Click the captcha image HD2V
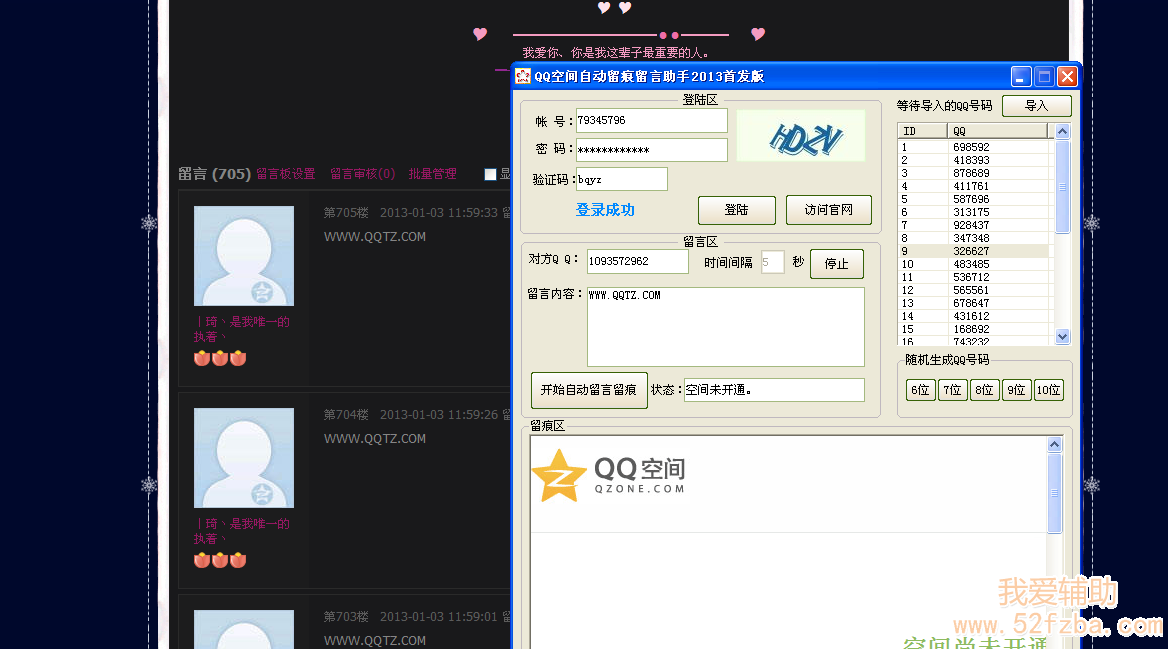The width and height of the screenshot is (1168, 649). click(800, 136)
